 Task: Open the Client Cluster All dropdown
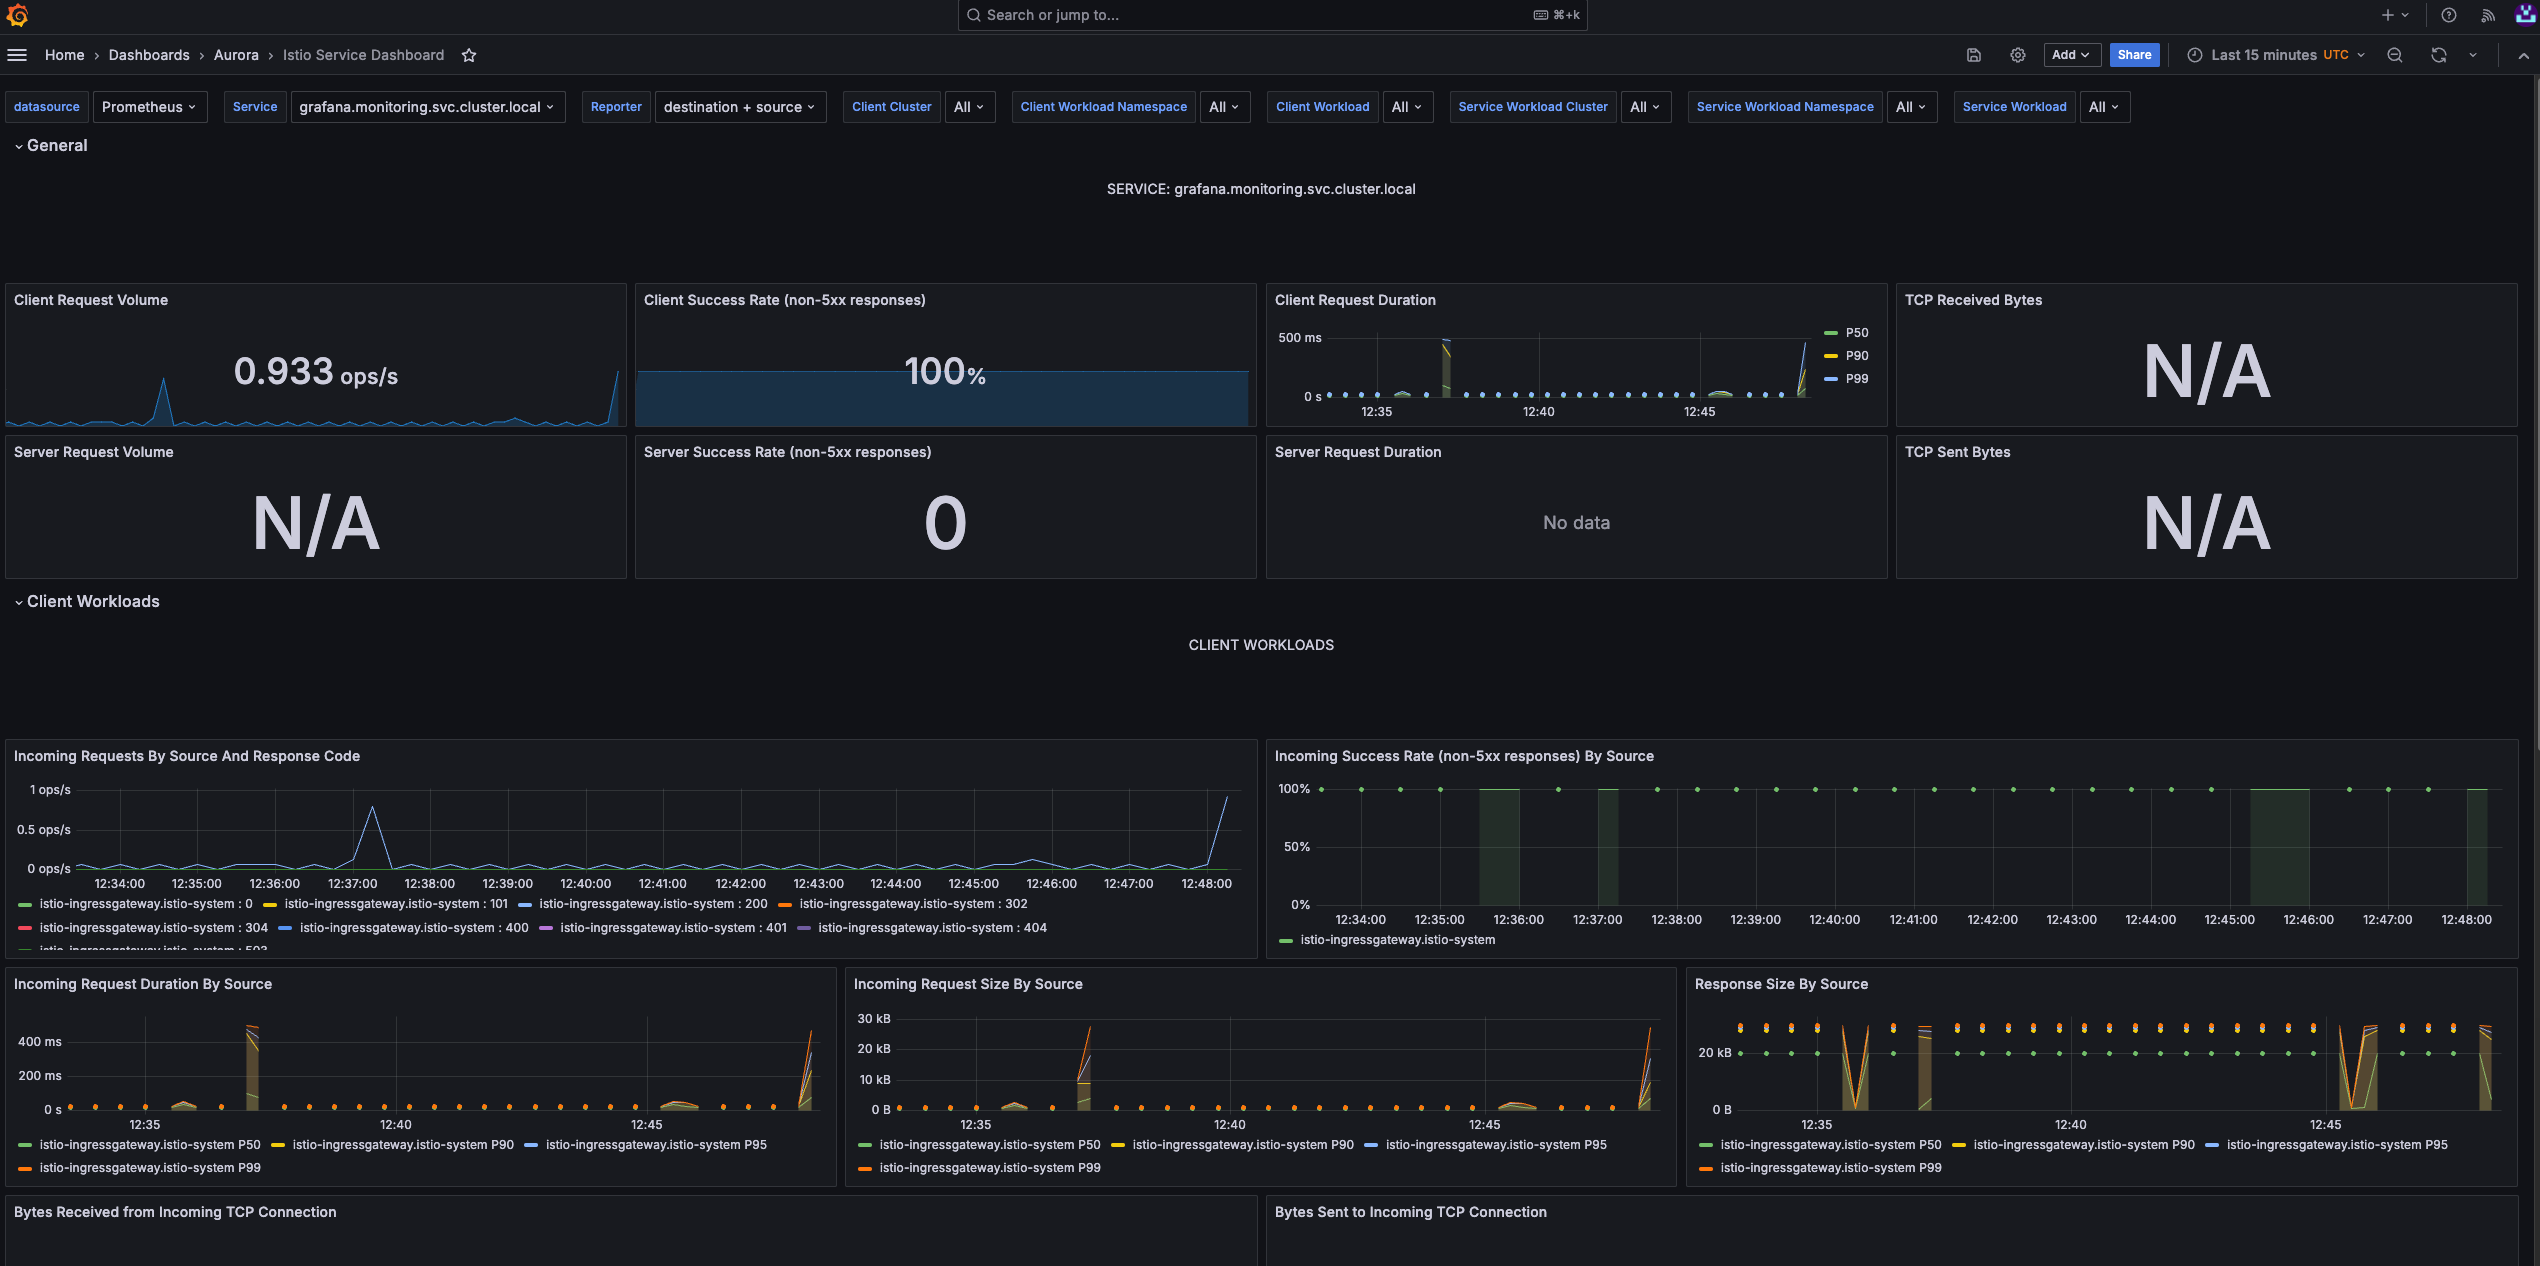pos(969,107)
